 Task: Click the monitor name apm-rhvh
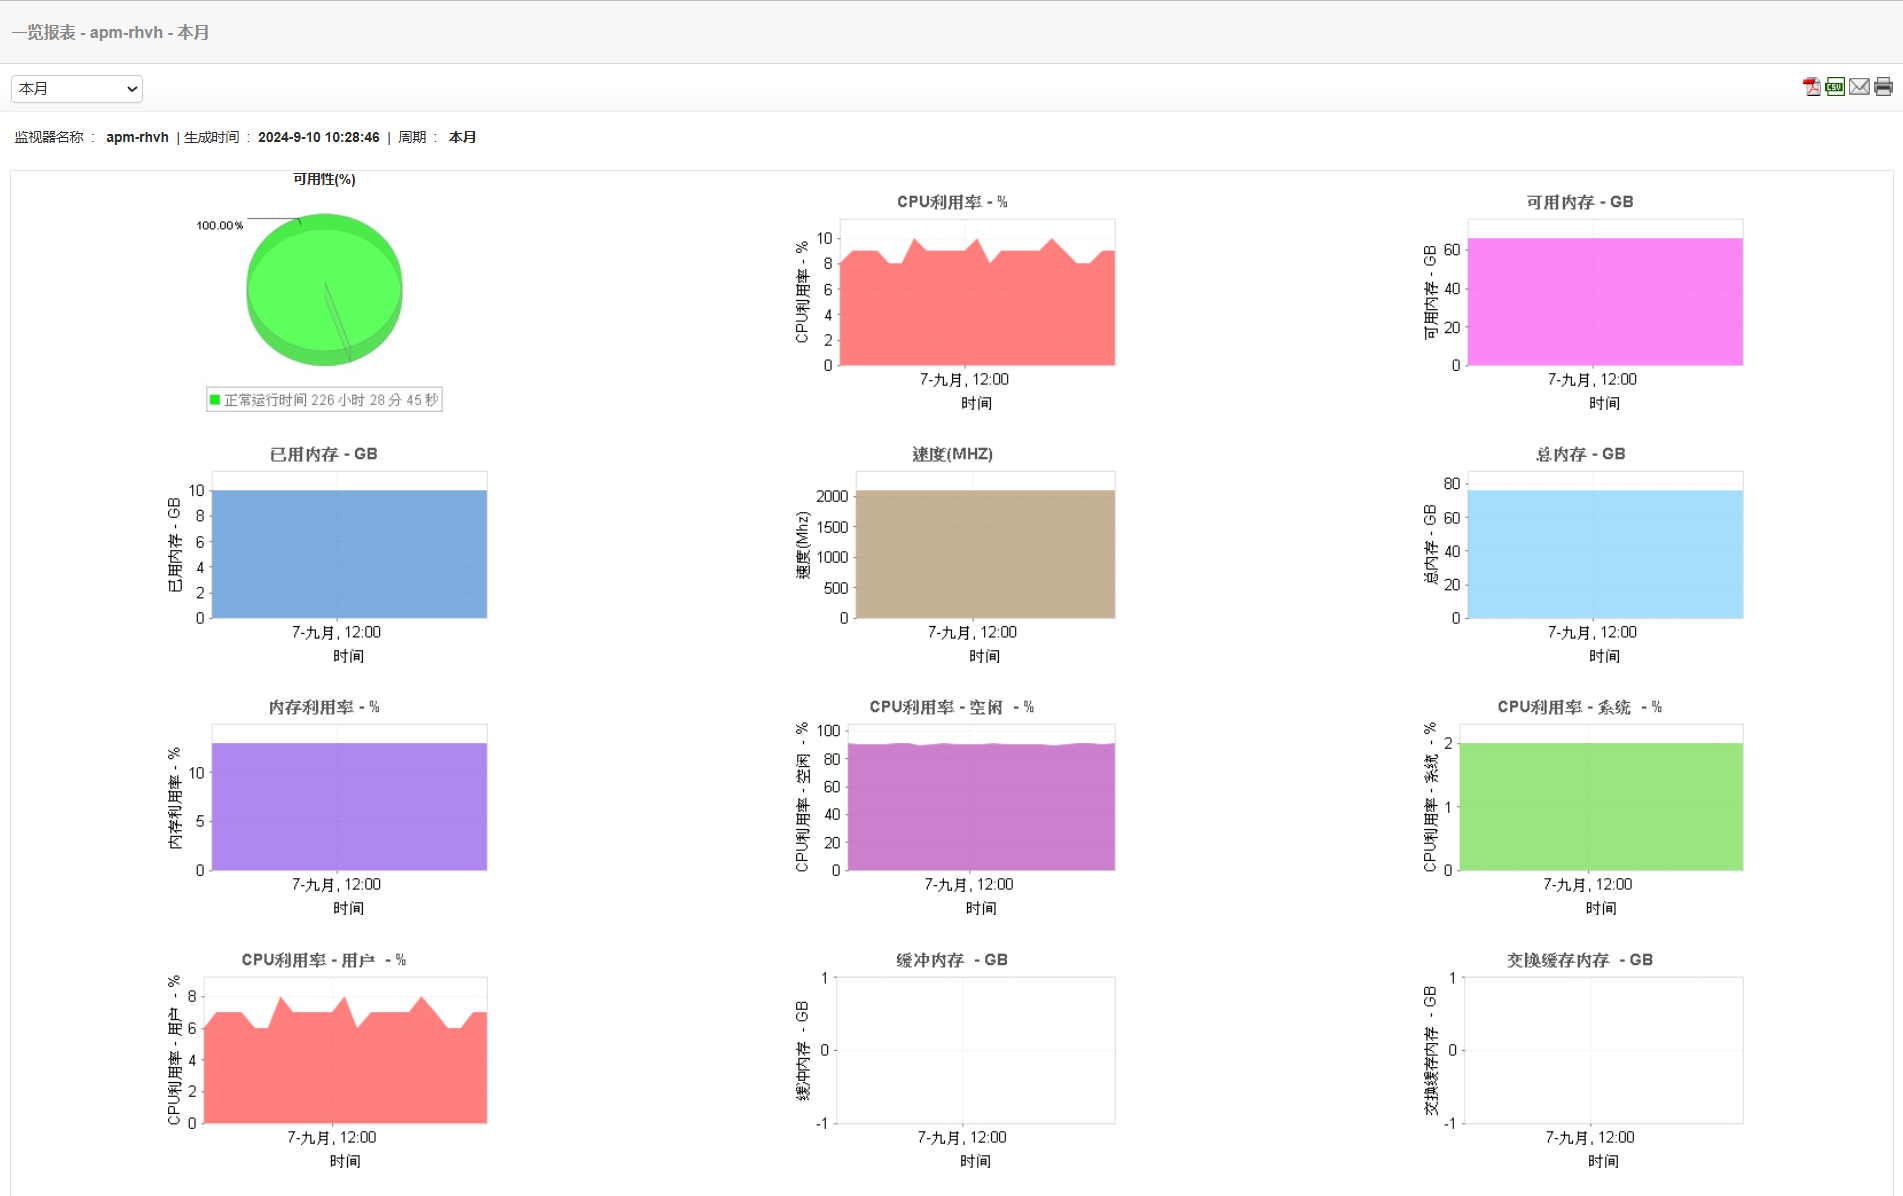point(137,137)
